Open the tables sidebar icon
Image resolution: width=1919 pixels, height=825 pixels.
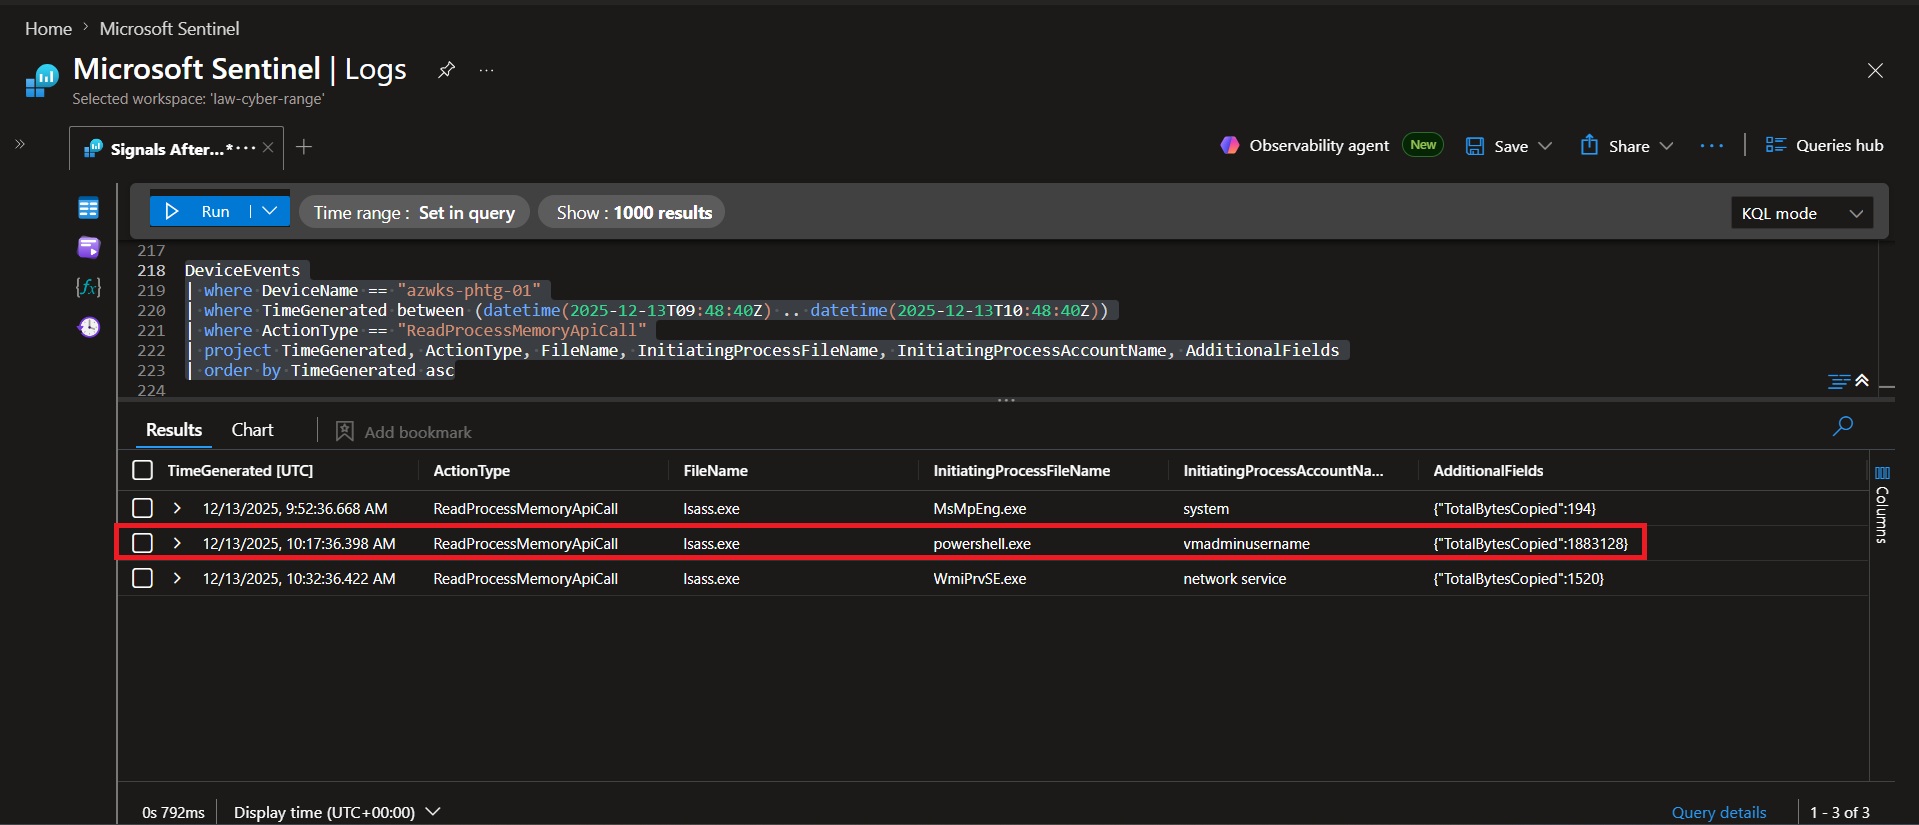click(x=89, y=208)
